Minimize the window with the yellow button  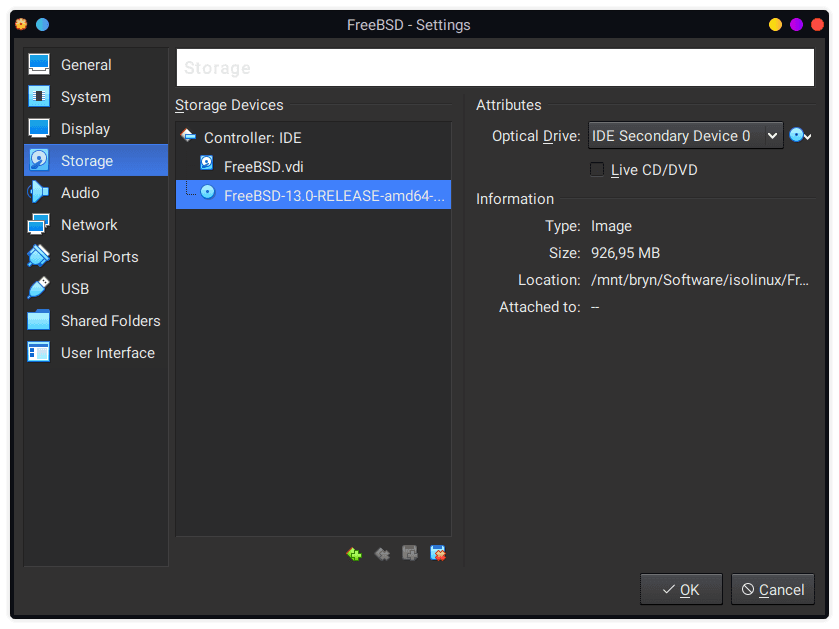point(775,25)
